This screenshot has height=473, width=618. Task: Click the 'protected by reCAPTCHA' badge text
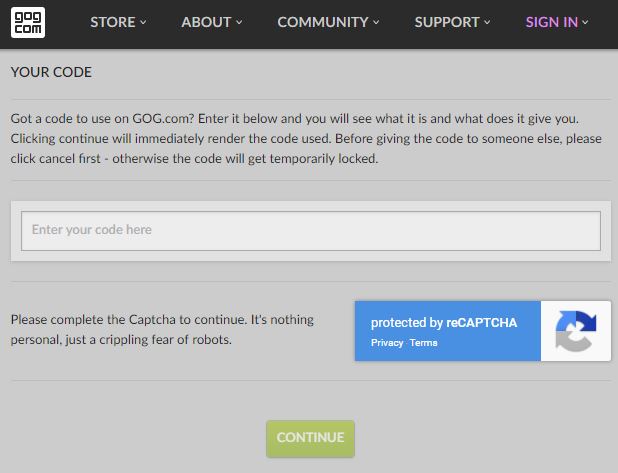click(444, 323)
